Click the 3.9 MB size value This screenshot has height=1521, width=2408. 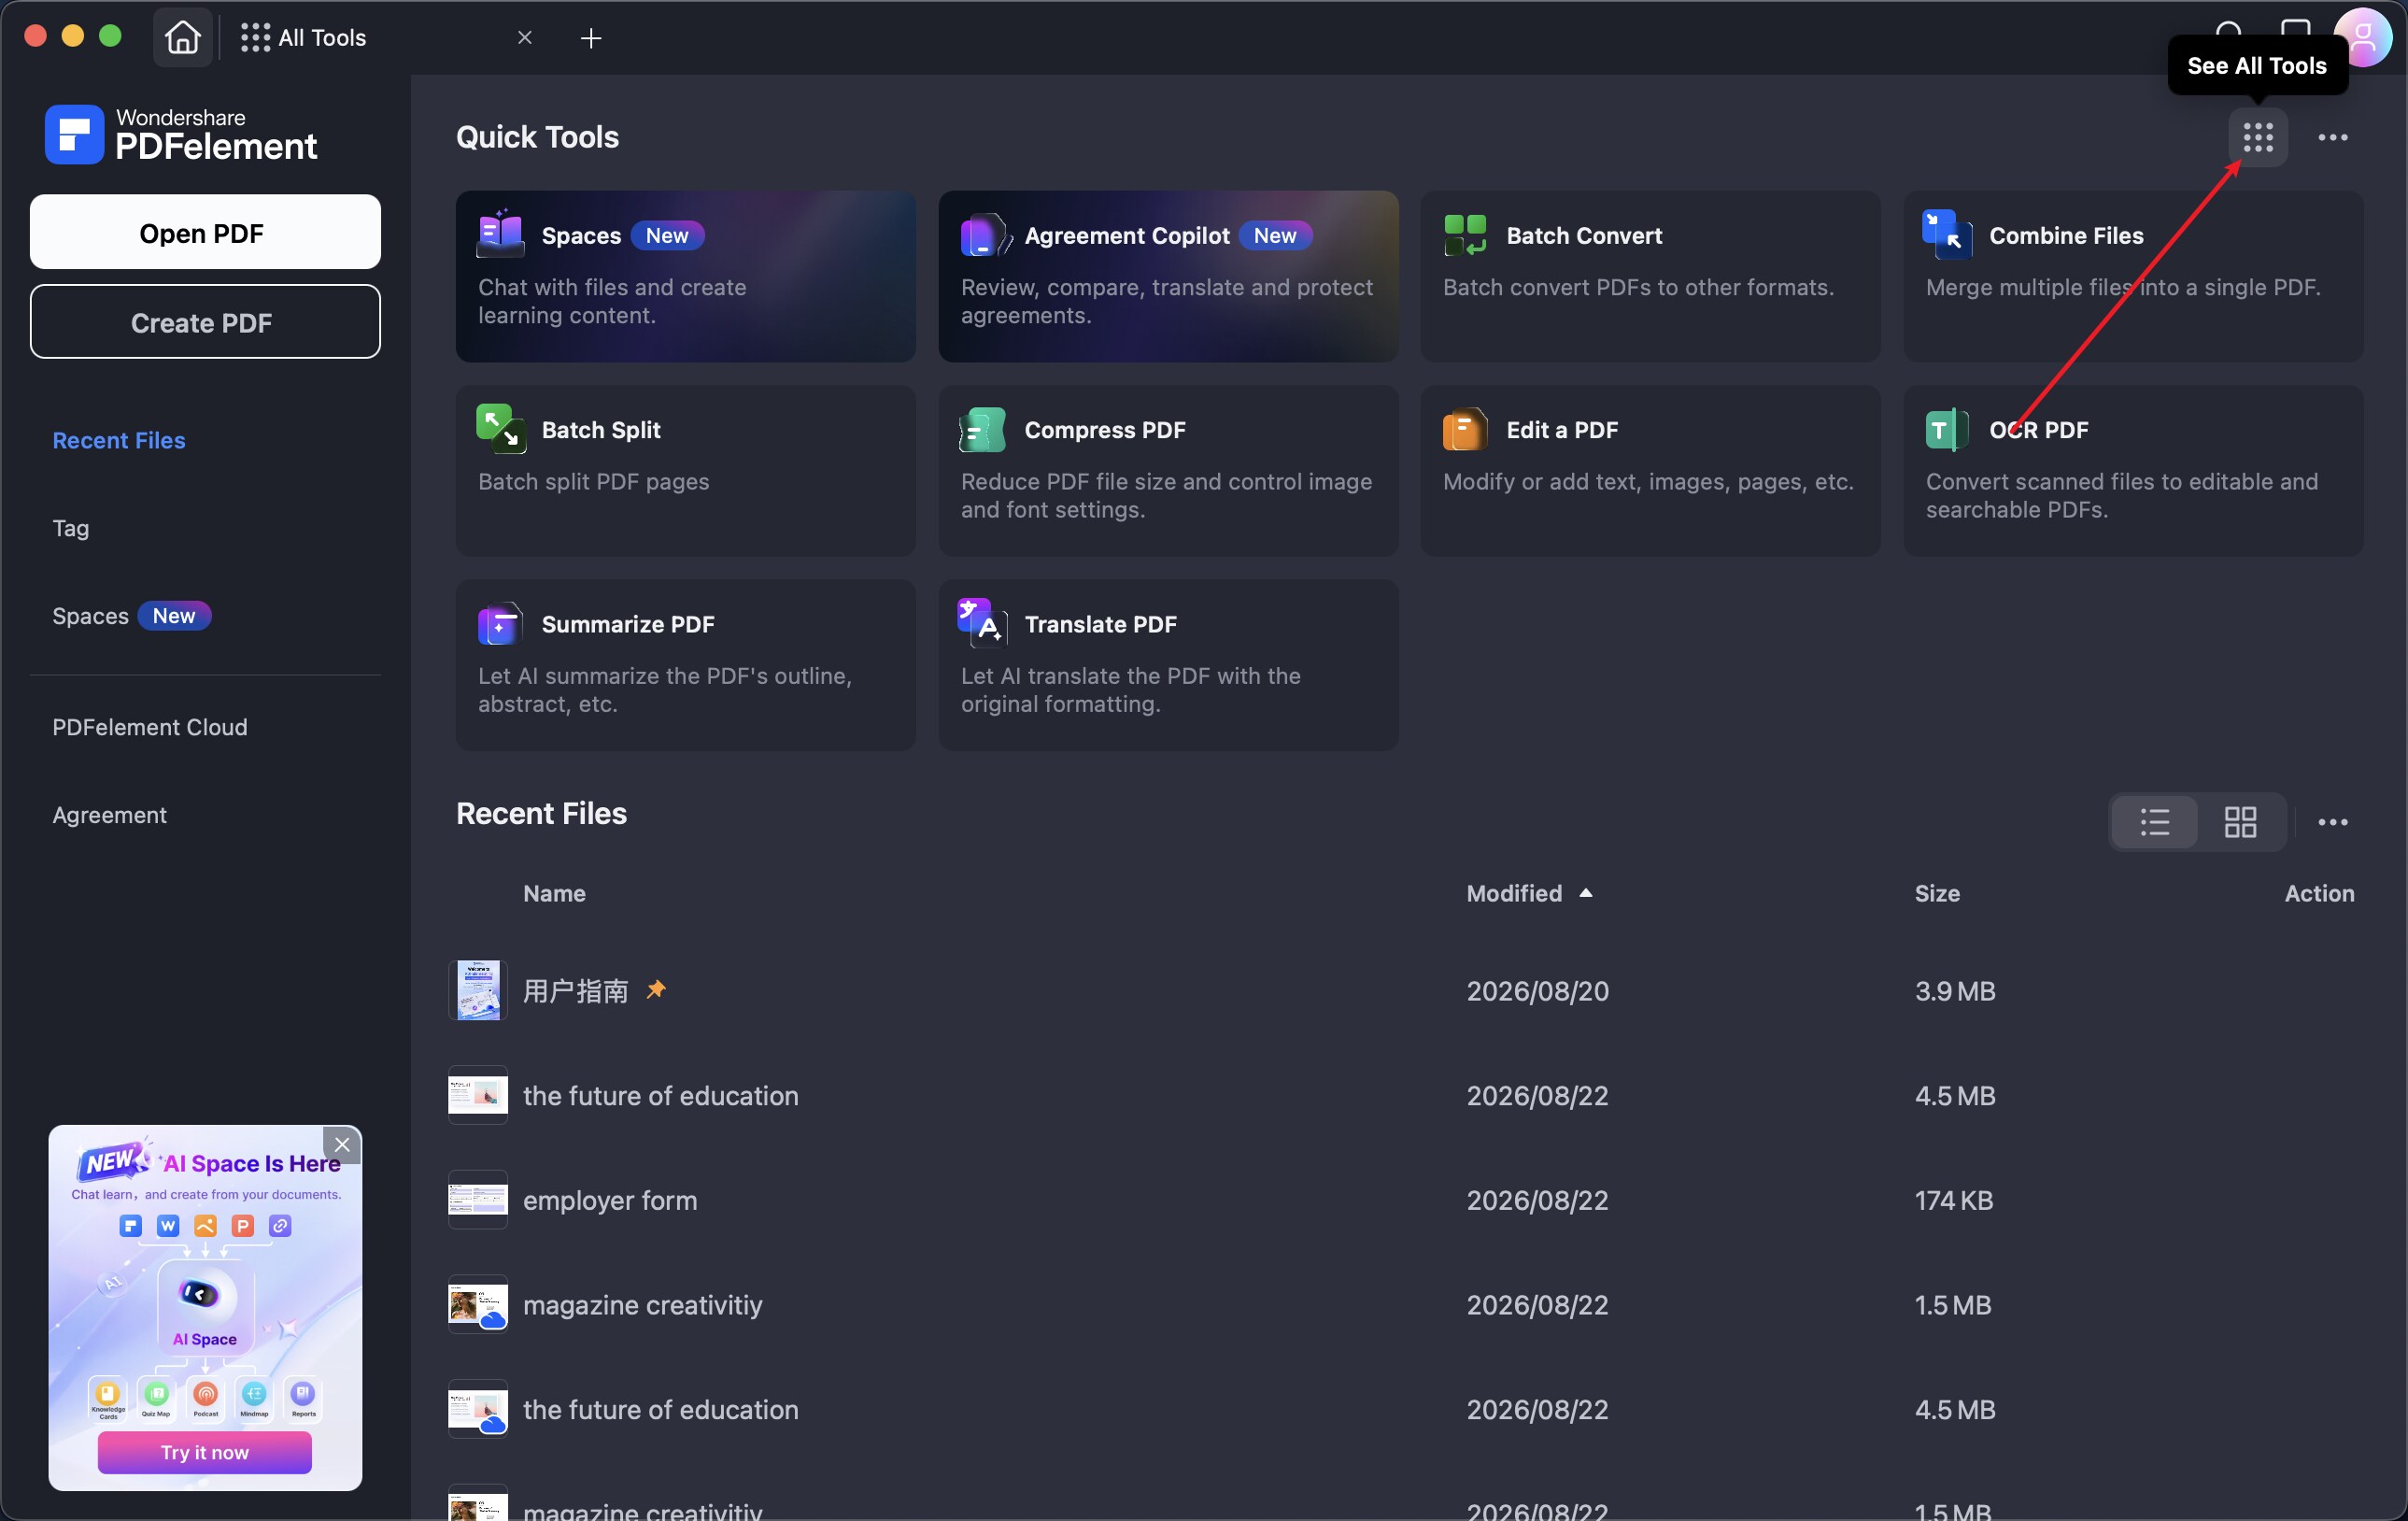[x=1955, y=990]
